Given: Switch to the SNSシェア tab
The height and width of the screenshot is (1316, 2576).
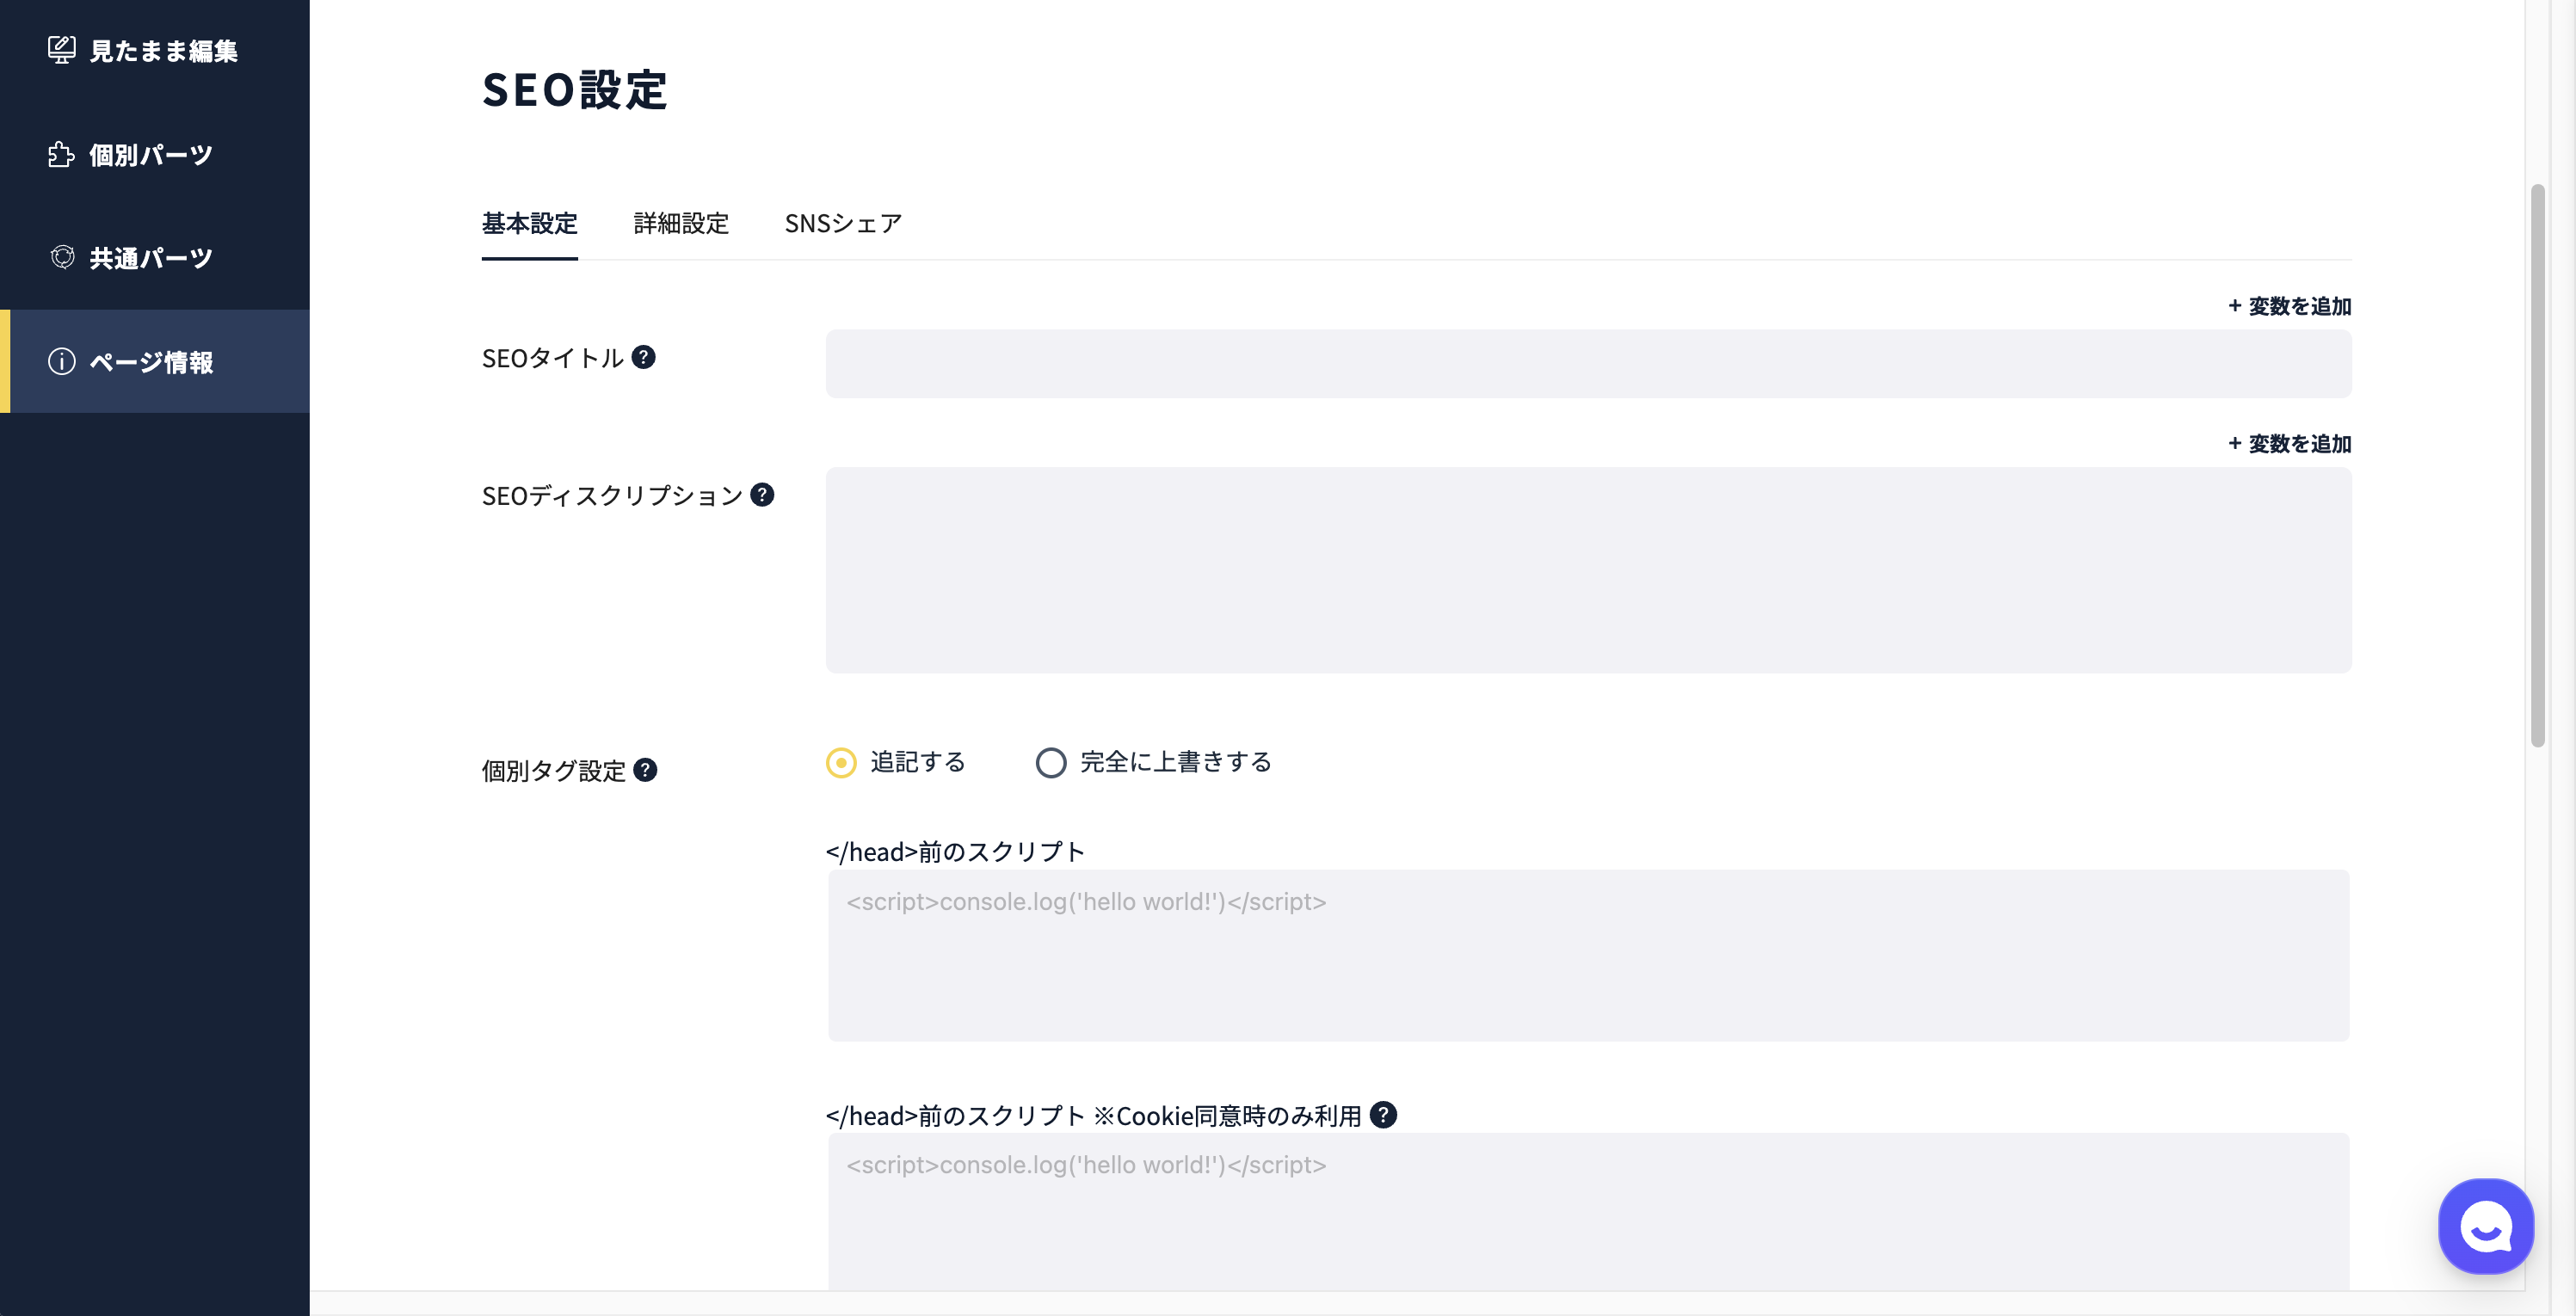Looking at the screenshot, I should (x=843, y=224).
